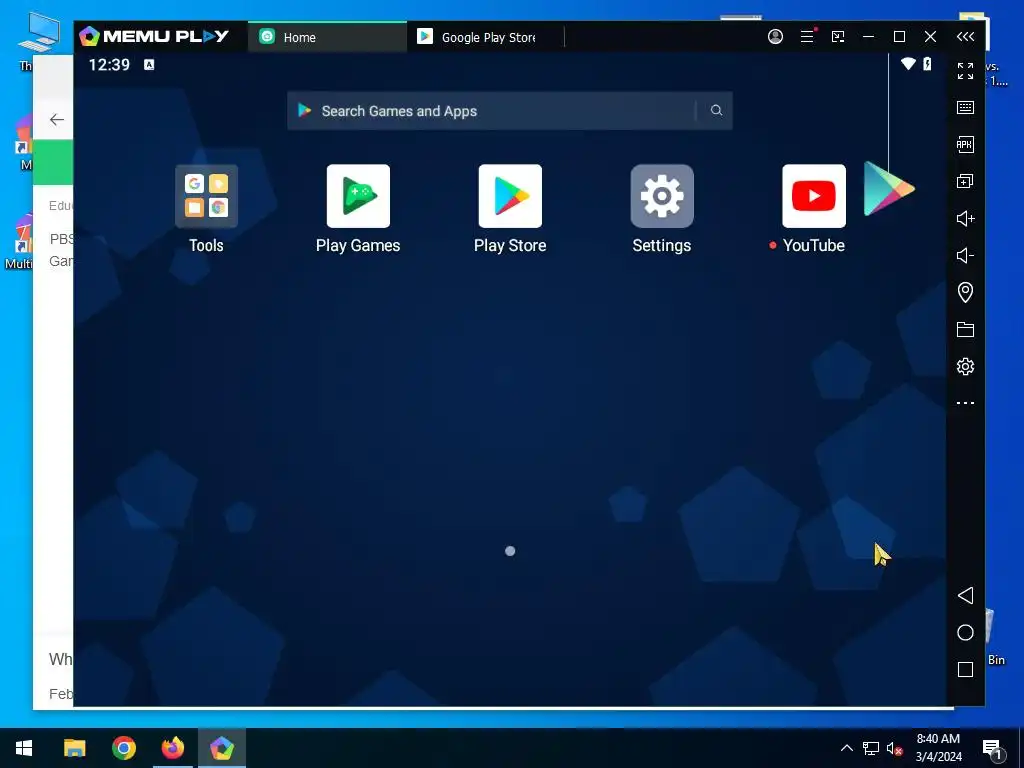
Task: Open the MEmu account profile icon
Action: point(775,37)
